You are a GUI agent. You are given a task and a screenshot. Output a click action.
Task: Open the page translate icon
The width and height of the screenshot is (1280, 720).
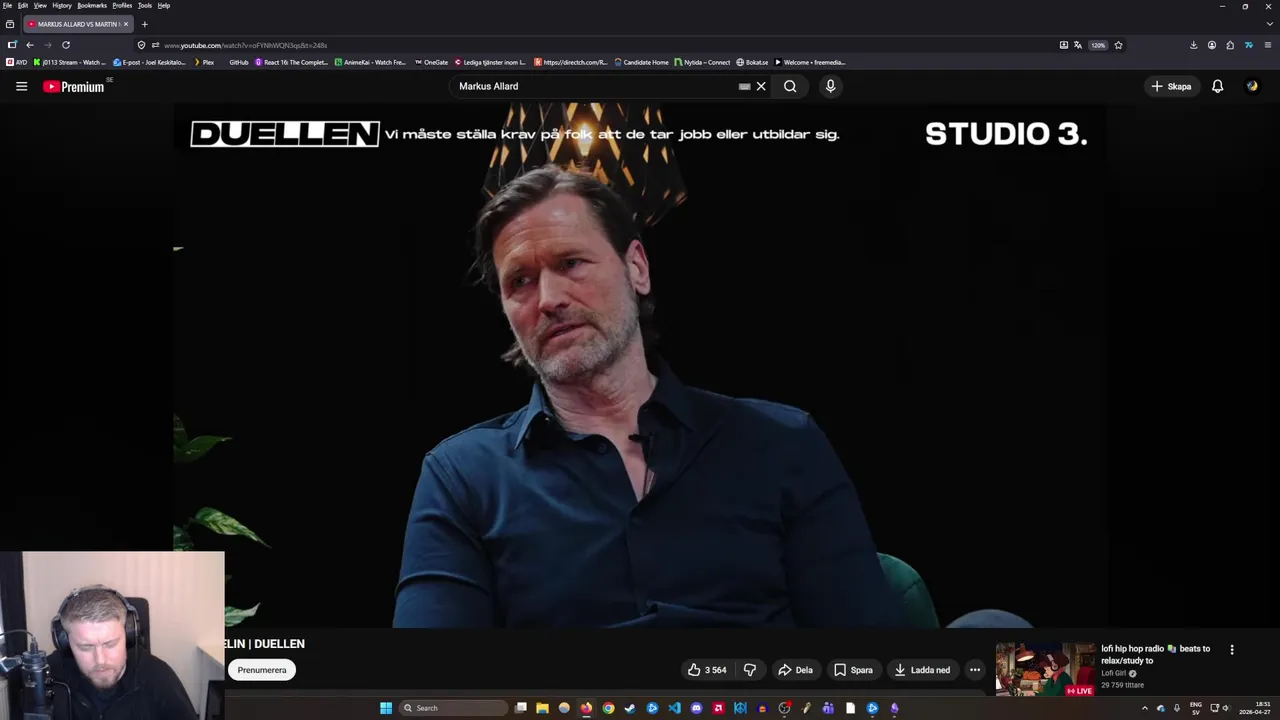tap(1077, 45)
